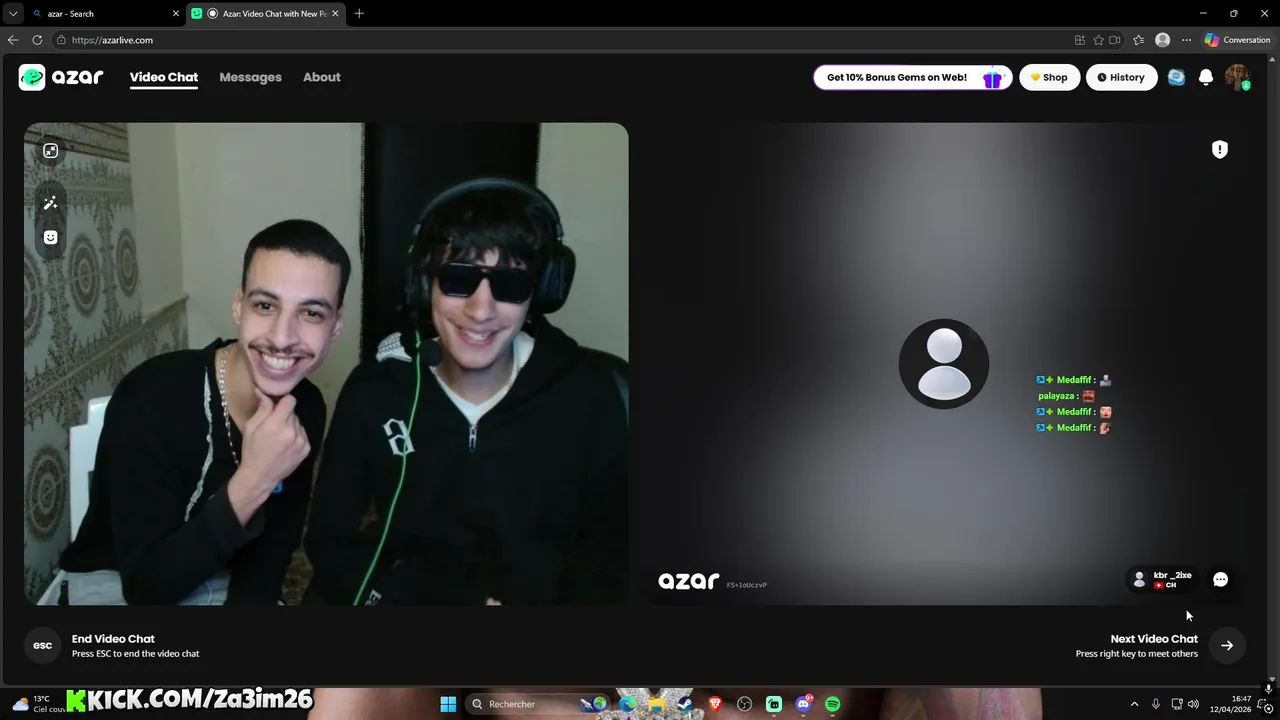Expand the browser tab list dropdown

pyautogui.click(x=12, y=14)
